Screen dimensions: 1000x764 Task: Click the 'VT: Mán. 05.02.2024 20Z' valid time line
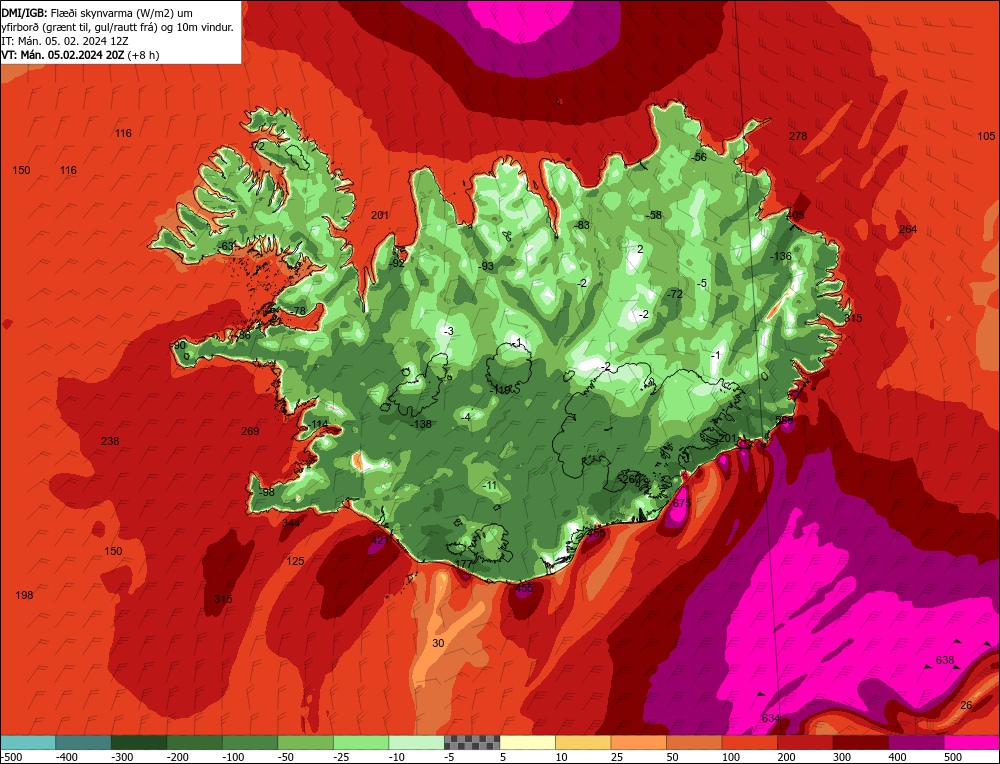tap(63, 55)
